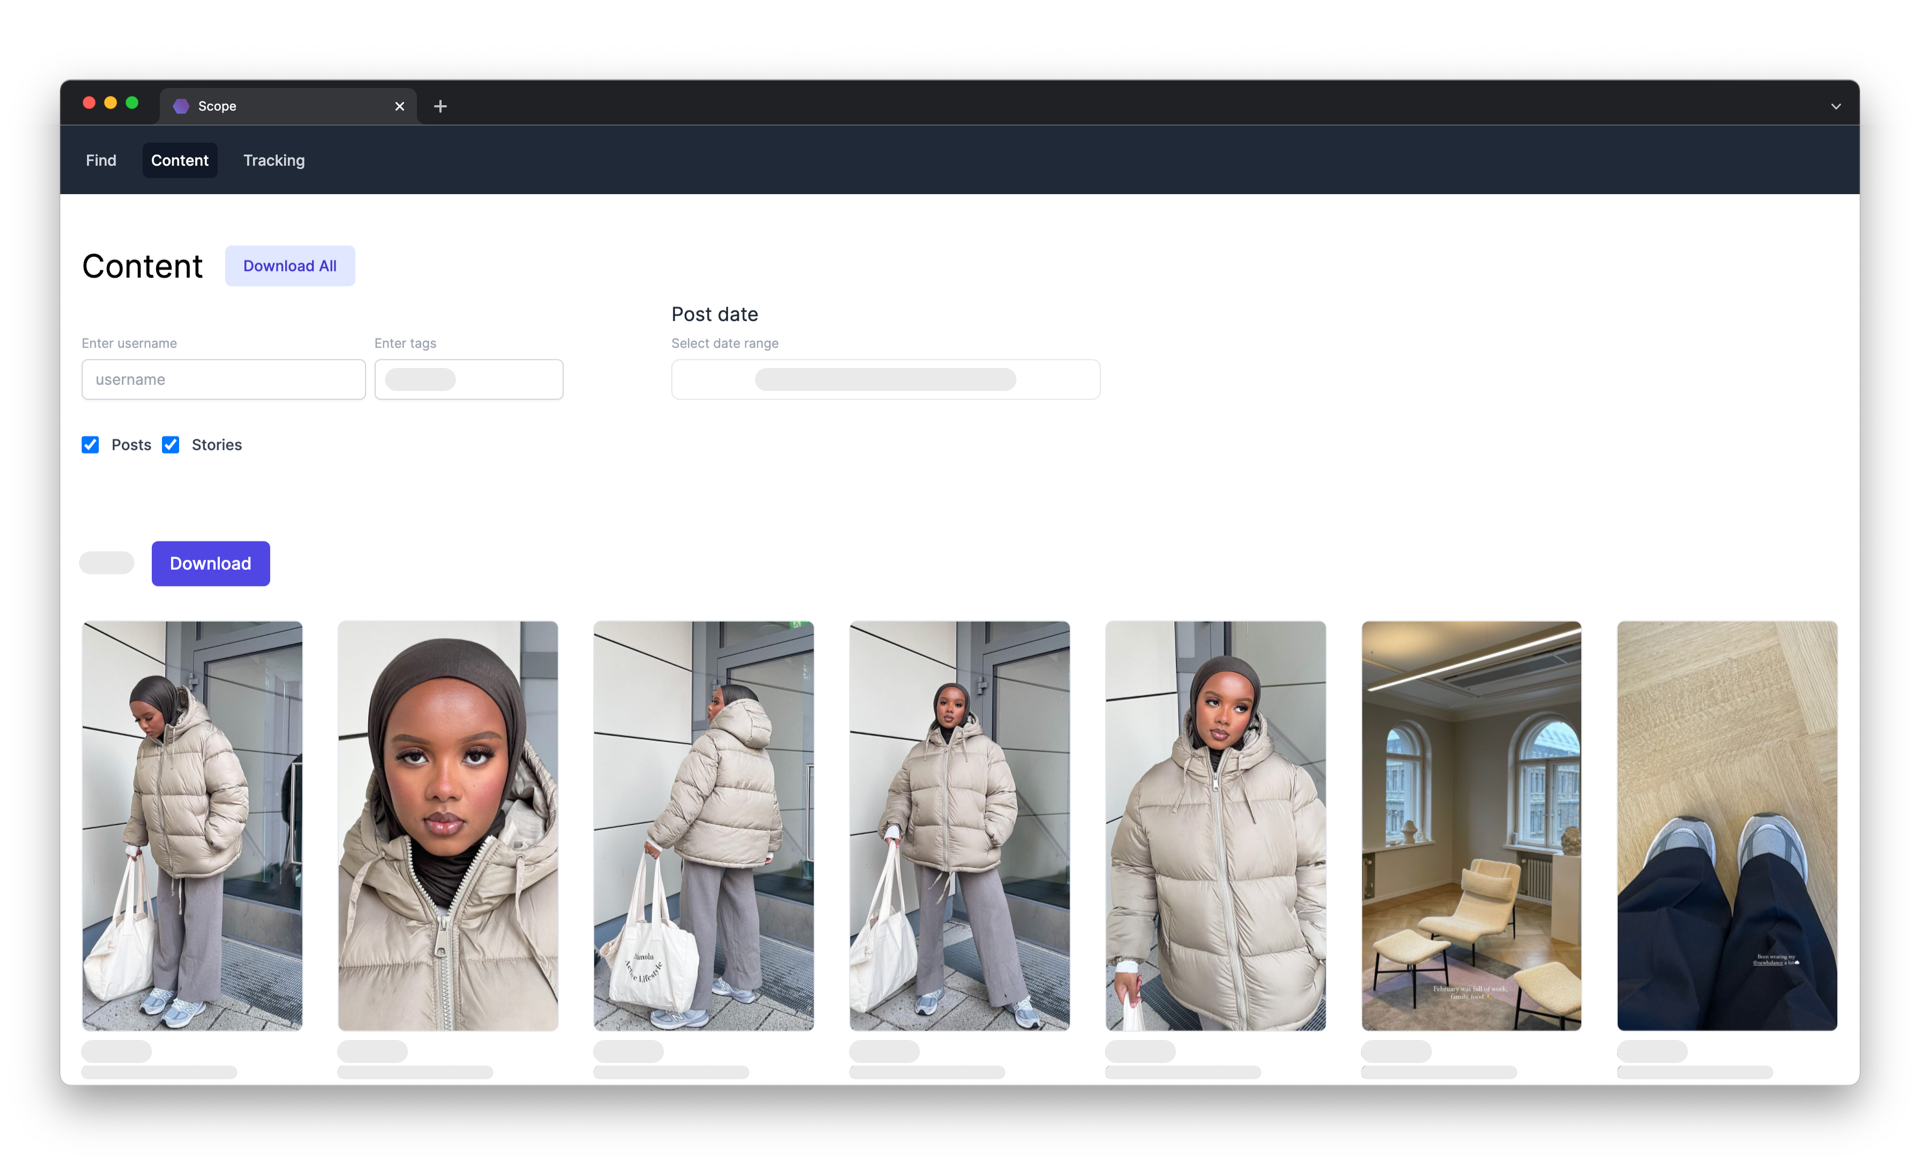The height and width of the screenshot is (1165, 1920).
Task: Click the red window close button
Action: tap(89, 103)
